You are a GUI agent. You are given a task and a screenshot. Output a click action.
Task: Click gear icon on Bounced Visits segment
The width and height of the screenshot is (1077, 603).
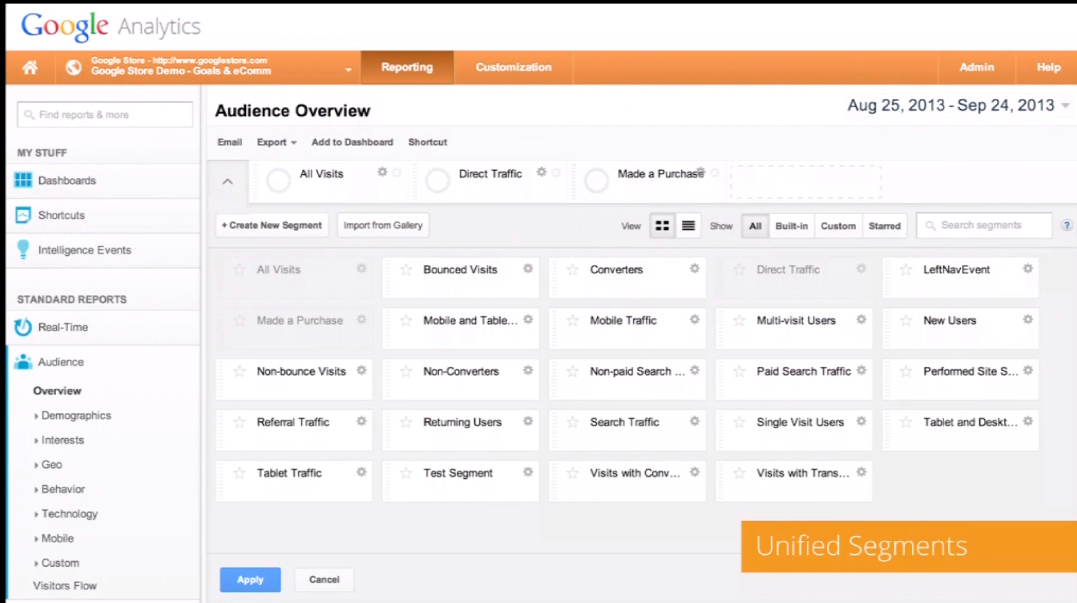point(528,269)
